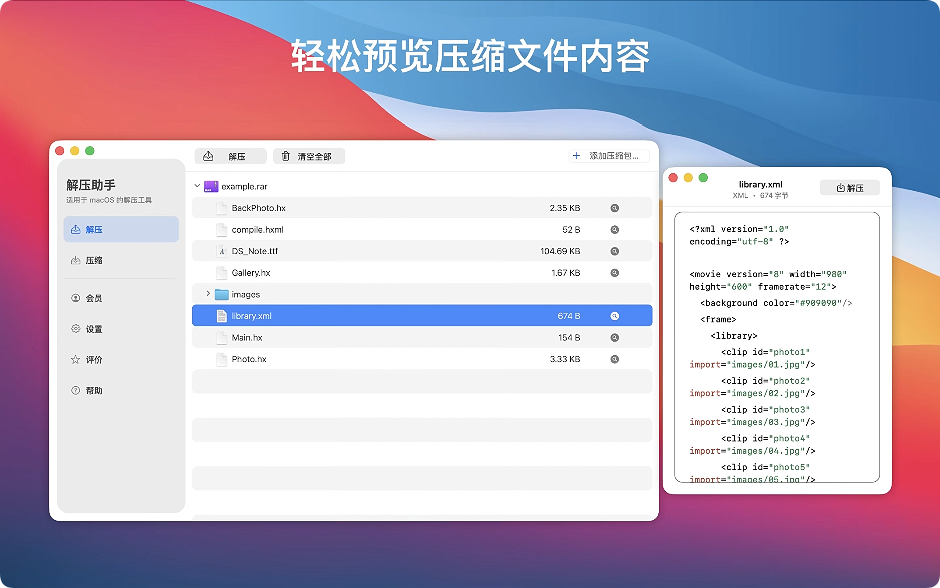Viewport: 940px width, 588px height.
Task: Click the example.rar archive name
Action: [x=244, y=186]
